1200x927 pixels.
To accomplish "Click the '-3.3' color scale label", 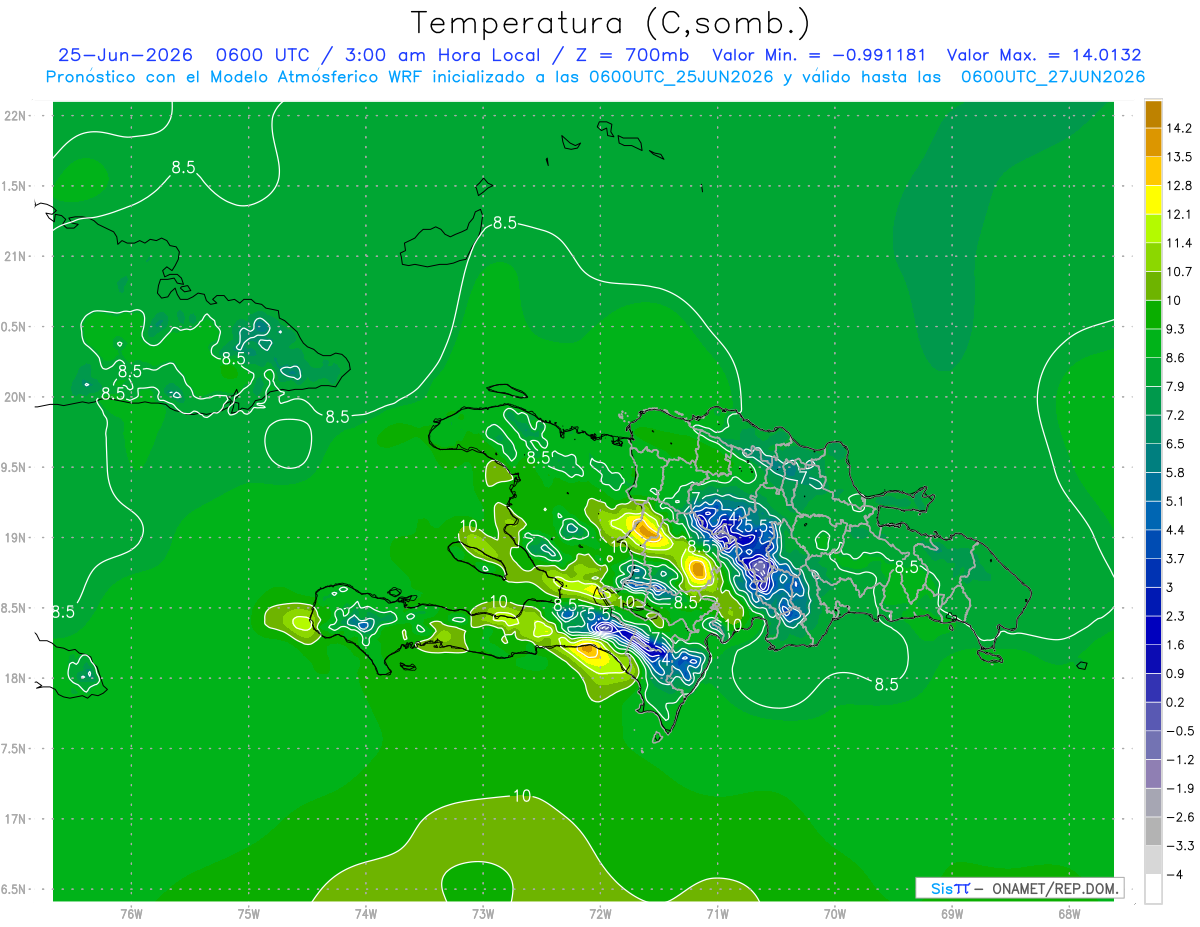I will click(x=1178, y=846).
